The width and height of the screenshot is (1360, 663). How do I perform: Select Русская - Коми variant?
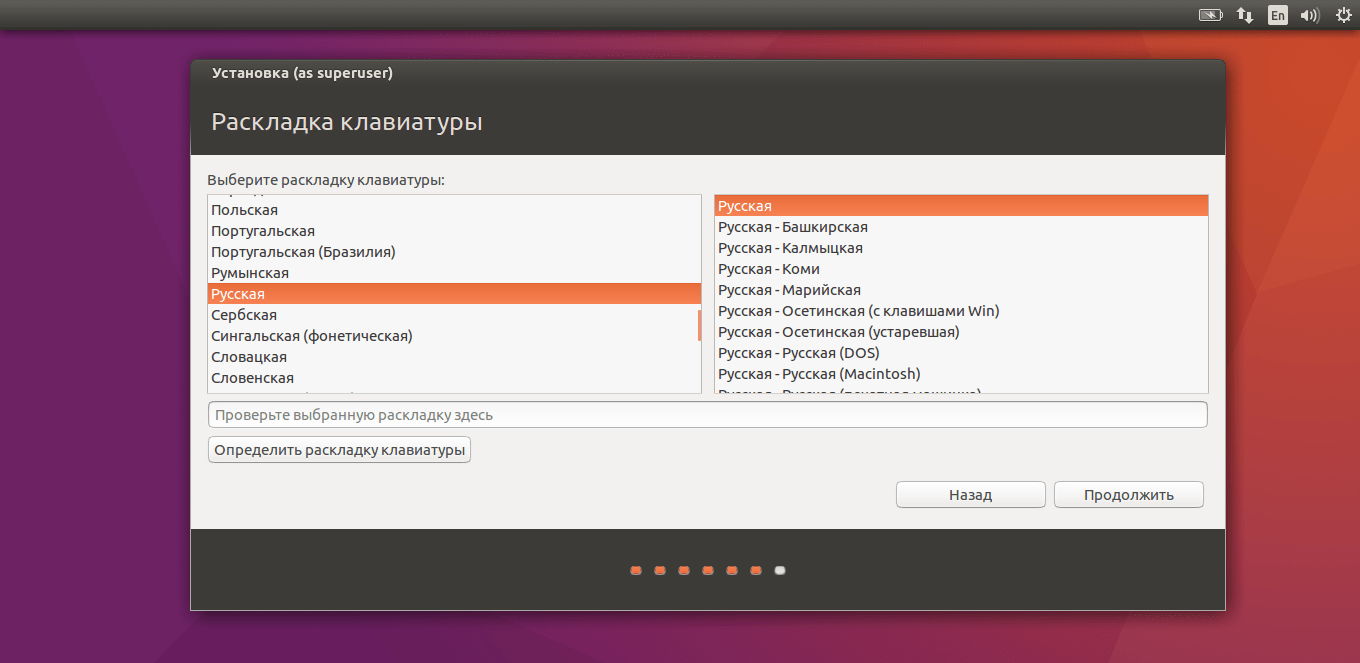pyautogui.click(x=961, y=269)
